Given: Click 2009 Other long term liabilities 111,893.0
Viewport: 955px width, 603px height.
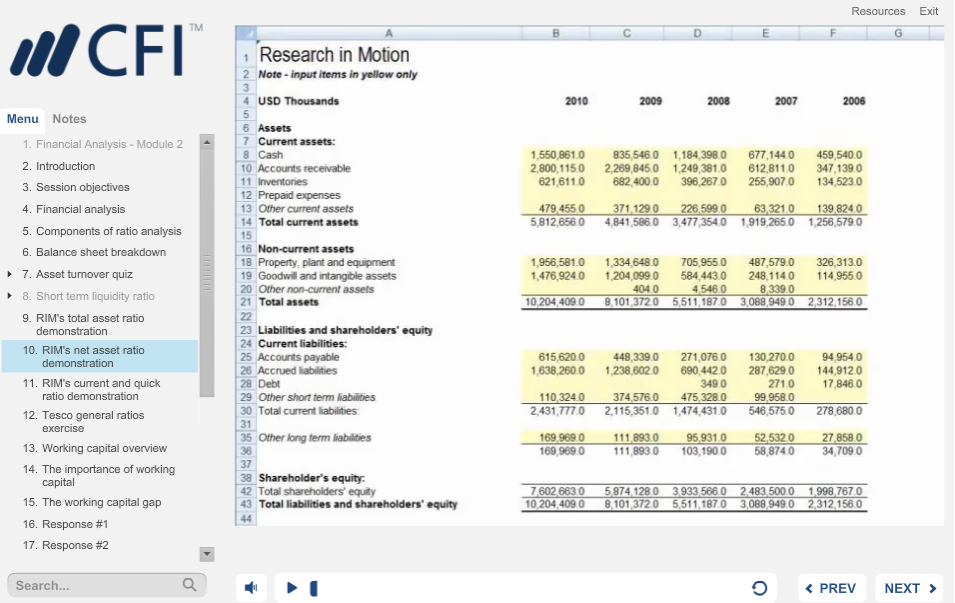Looking at the screenshot, I should point(635,437).
